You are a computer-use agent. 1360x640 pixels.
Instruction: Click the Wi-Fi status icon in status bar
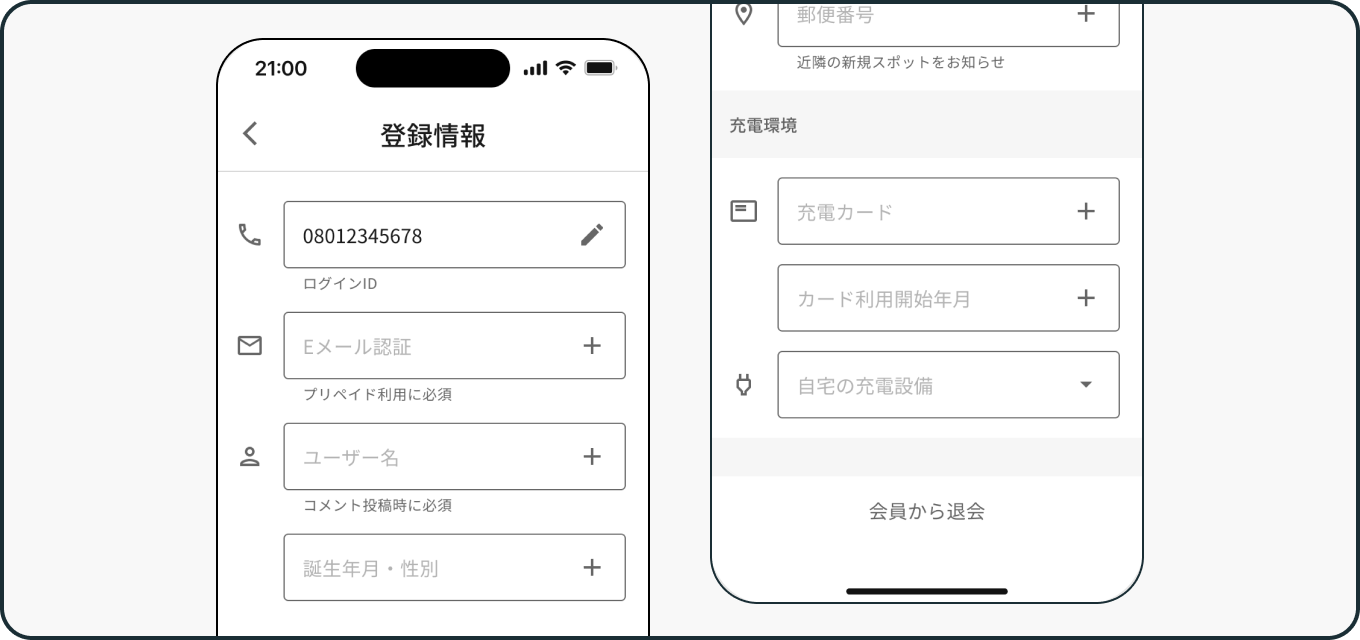[566, 68]
